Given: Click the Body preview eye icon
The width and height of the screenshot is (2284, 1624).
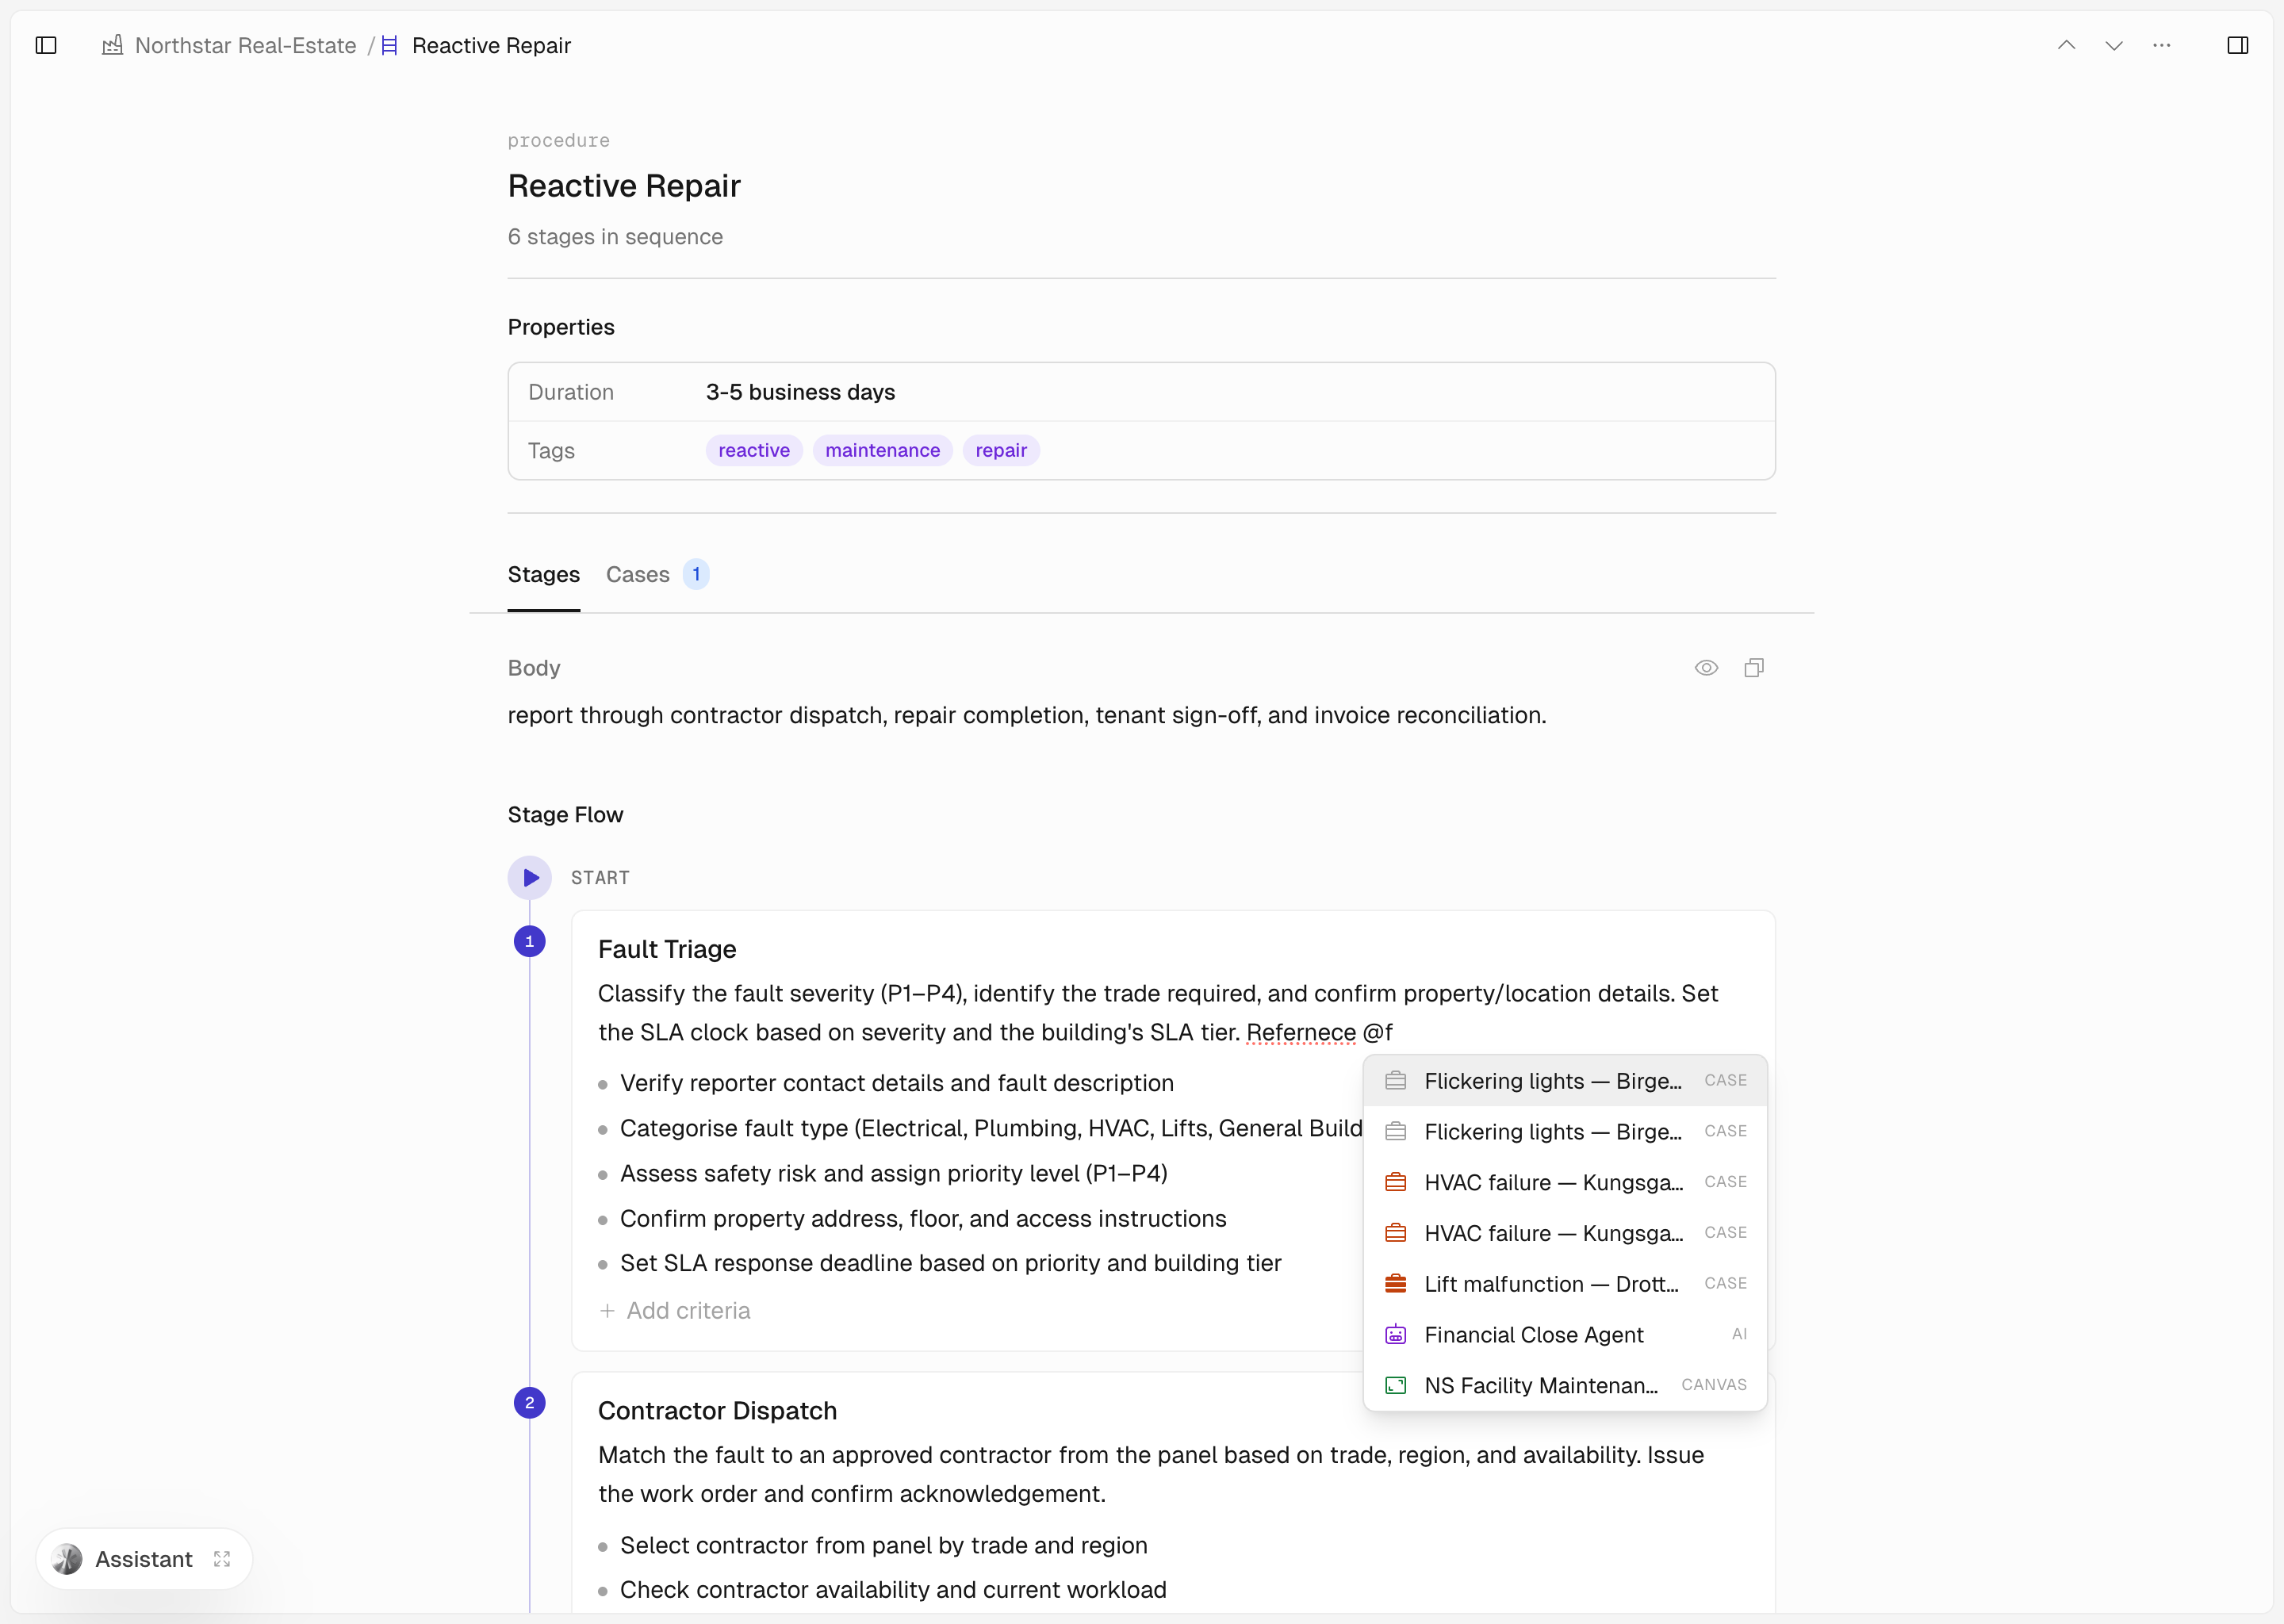Looking at the screenshot, I should (1706, 668).
